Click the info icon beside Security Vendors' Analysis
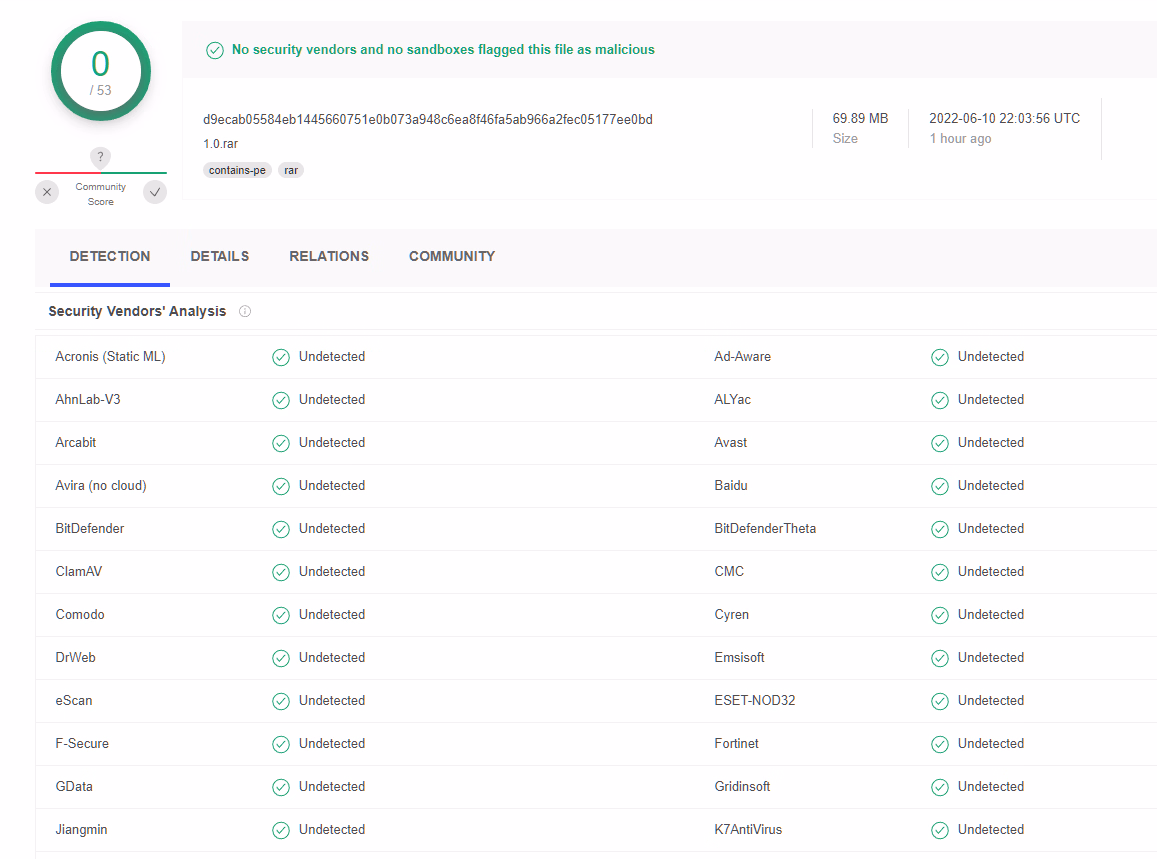This screenshot has height=859, width=1157. 245,311
